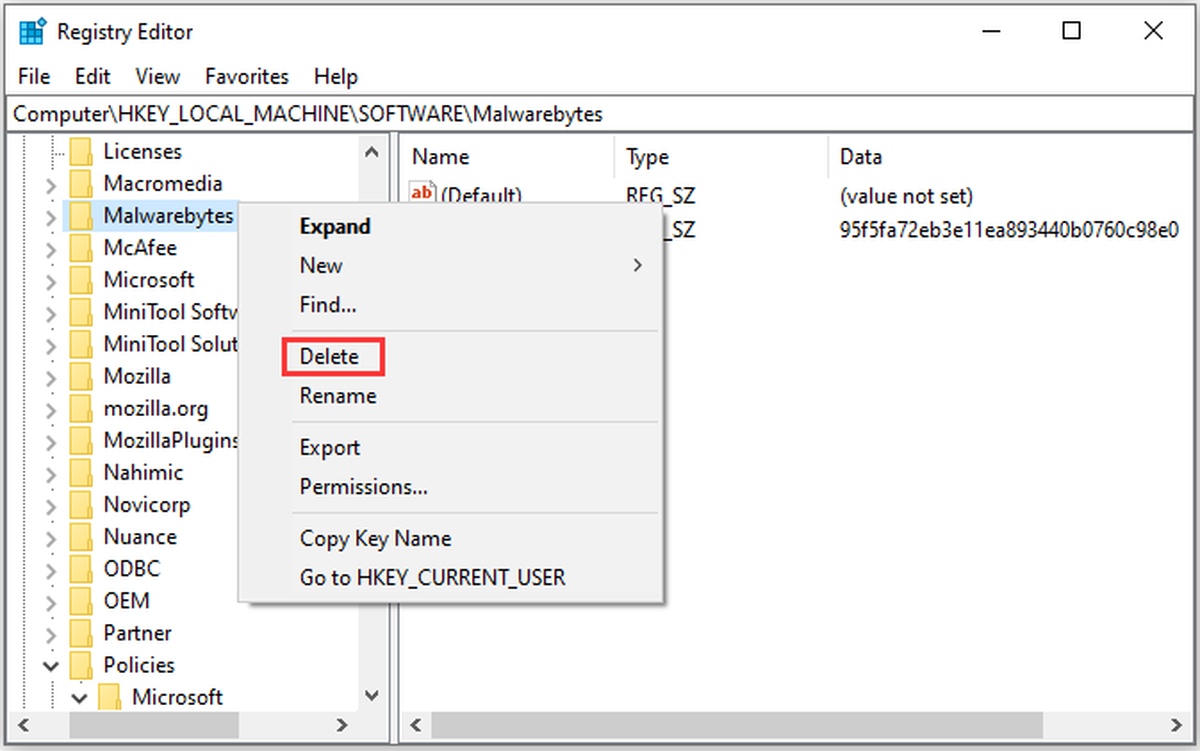Select the Nuance folder icon

point(81,537)
